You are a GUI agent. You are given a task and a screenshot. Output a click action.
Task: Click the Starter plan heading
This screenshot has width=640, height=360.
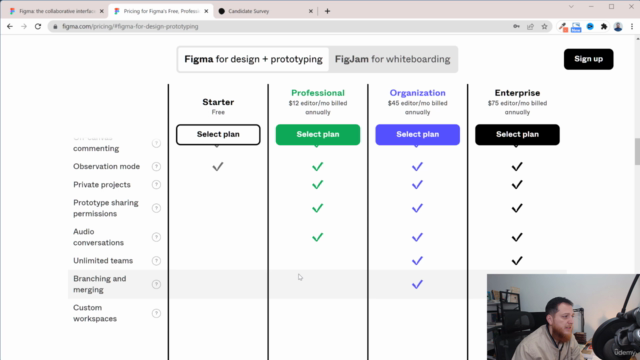click(218, 102)
